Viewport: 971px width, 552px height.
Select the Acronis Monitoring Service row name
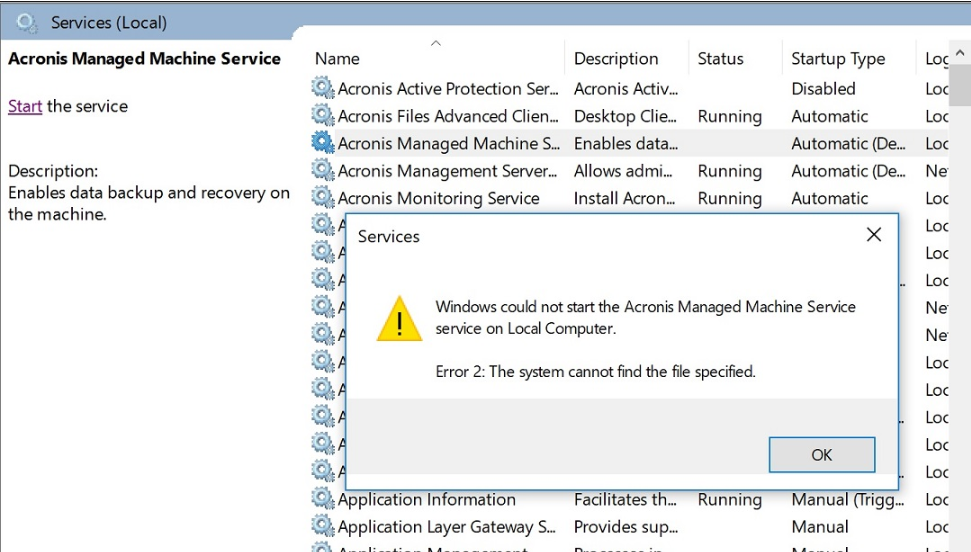[x=438, y=198]
